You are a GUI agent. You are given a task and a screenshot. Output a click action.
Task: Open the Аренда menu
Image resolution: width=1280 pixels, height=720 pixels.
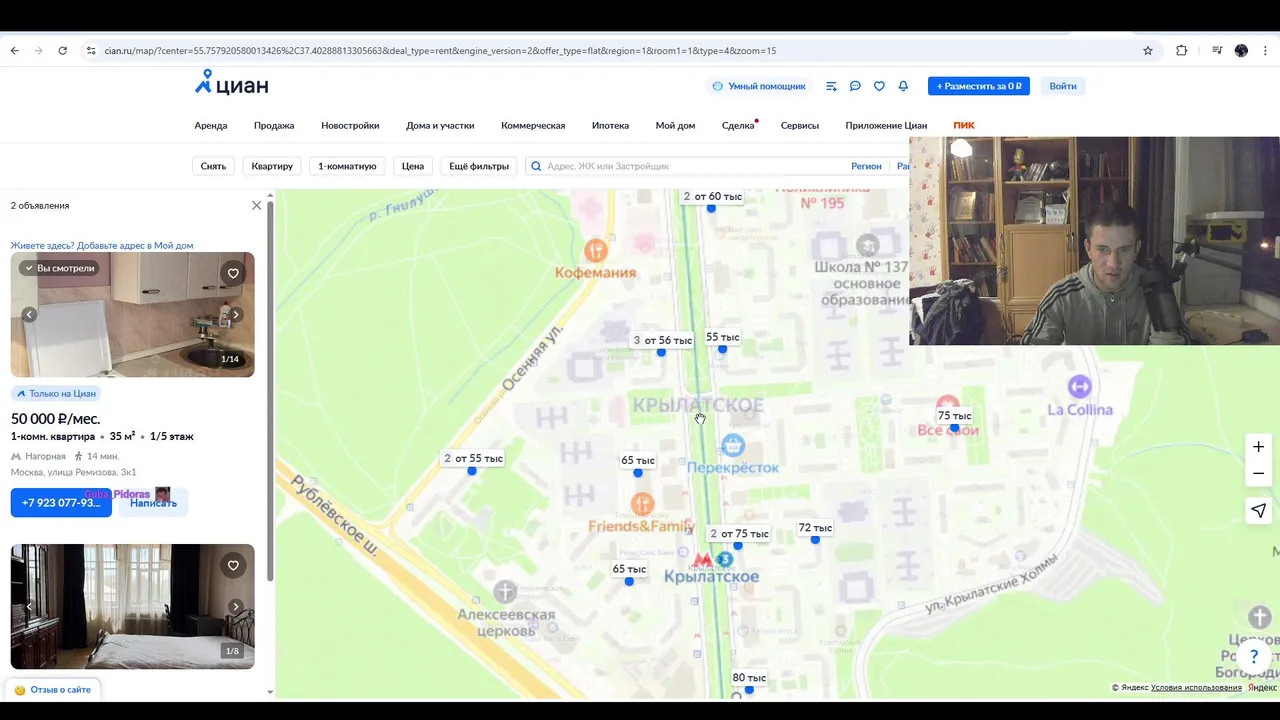[211, 125]
